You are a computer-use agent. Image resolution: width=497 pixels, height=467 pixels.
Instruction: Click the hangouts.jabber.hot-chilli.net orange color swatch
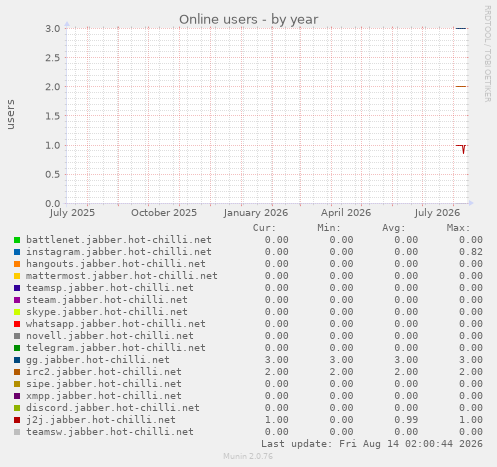[x=17, y=264]
